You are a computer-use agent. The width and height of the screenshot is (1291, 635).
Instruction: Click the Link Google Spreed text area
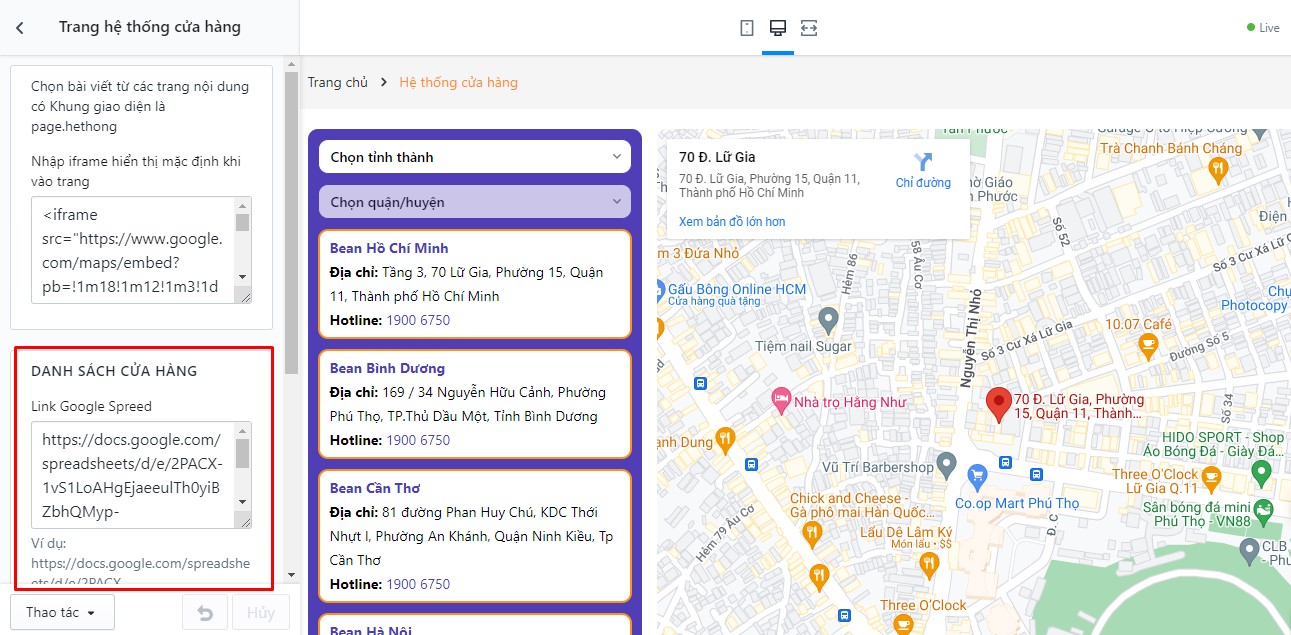(x=133, y=475)
